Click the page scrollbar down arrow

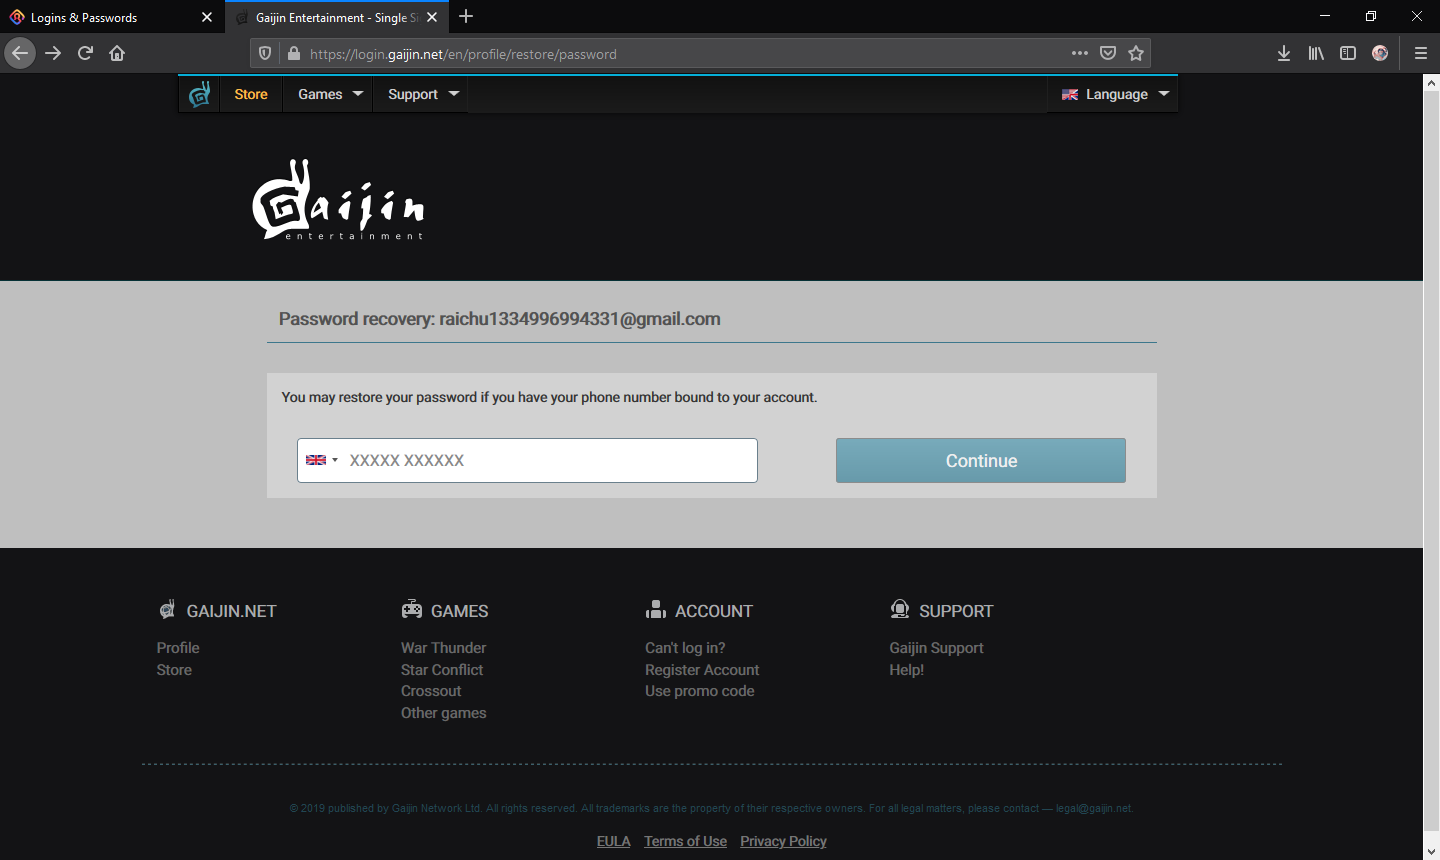(x=1431, y=851)
